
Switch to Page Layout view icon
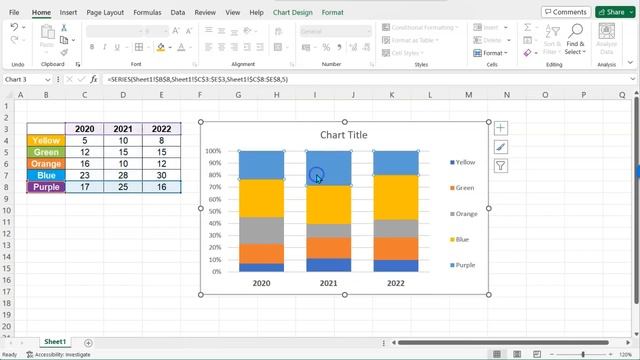517,354
